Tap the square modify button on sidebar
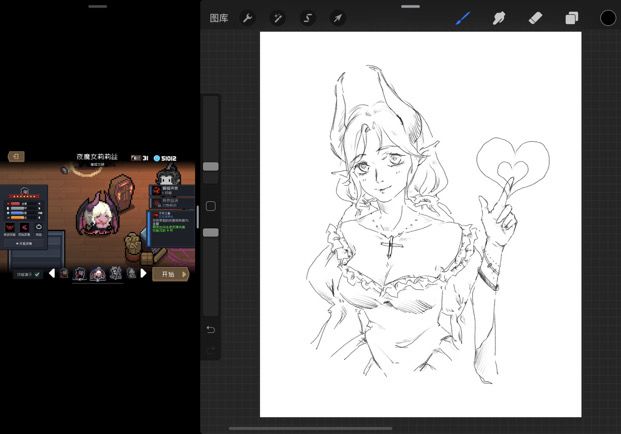621x434 pixels. pos(211,207)
